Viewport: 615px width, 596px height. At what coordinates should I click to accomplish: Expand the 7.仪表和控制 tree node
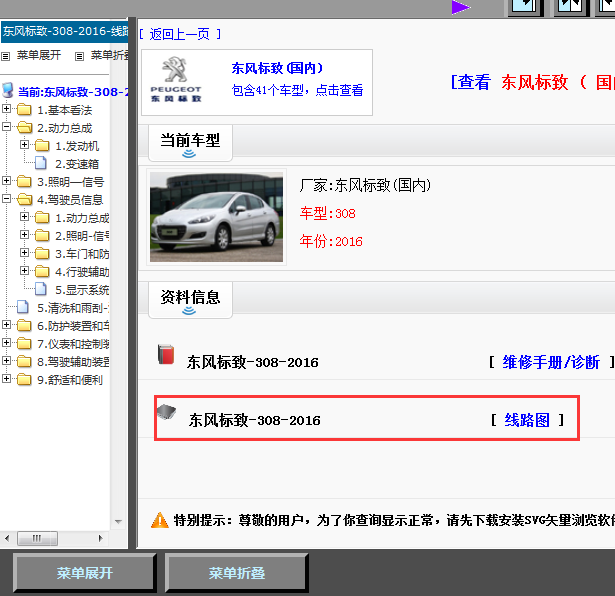click(x=6, y=343)
